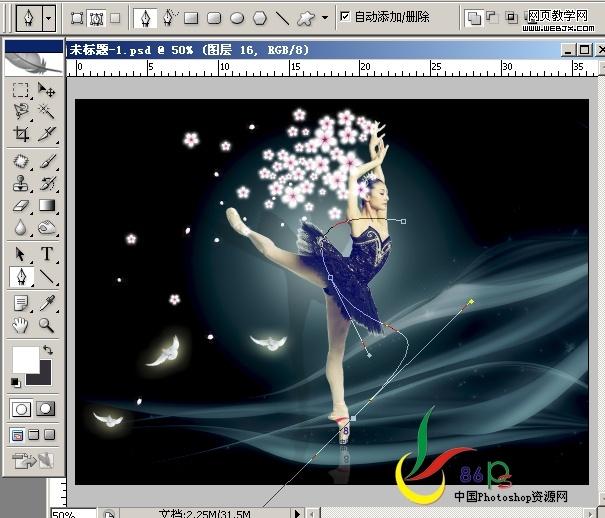Activate the Crop tool
Screen dimensions: 605x518
tap(21, 133)
